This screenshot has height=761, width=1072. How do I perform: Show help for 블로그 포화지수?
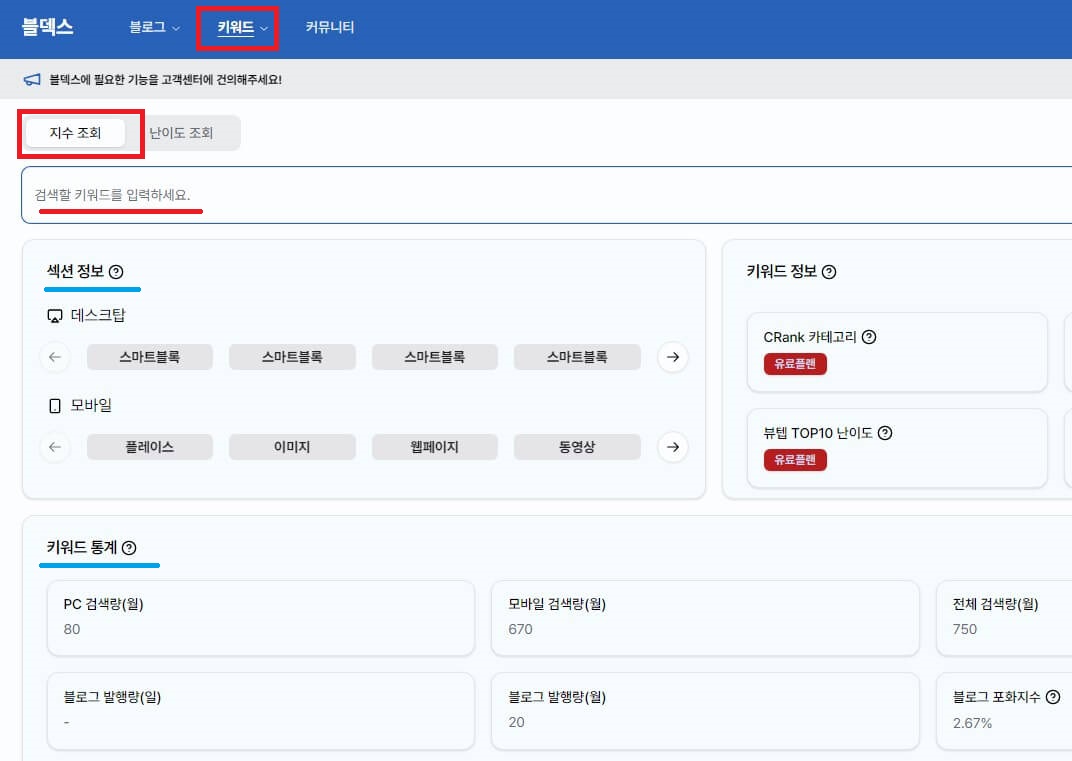tap(1053, 697)
